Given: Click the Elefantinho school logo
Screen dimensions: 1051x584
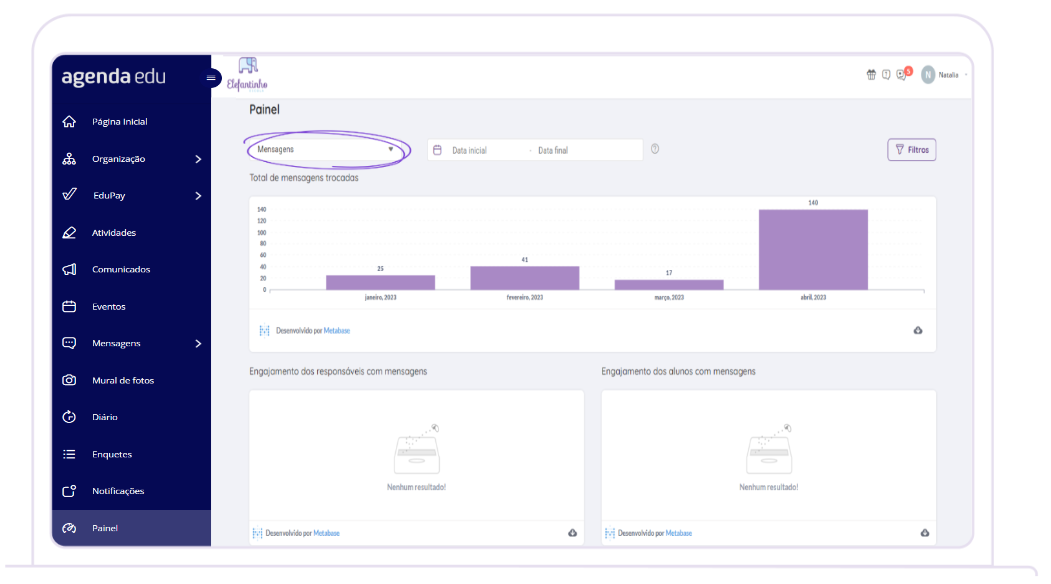Looking at the screenshot, I should pos(247,74).
